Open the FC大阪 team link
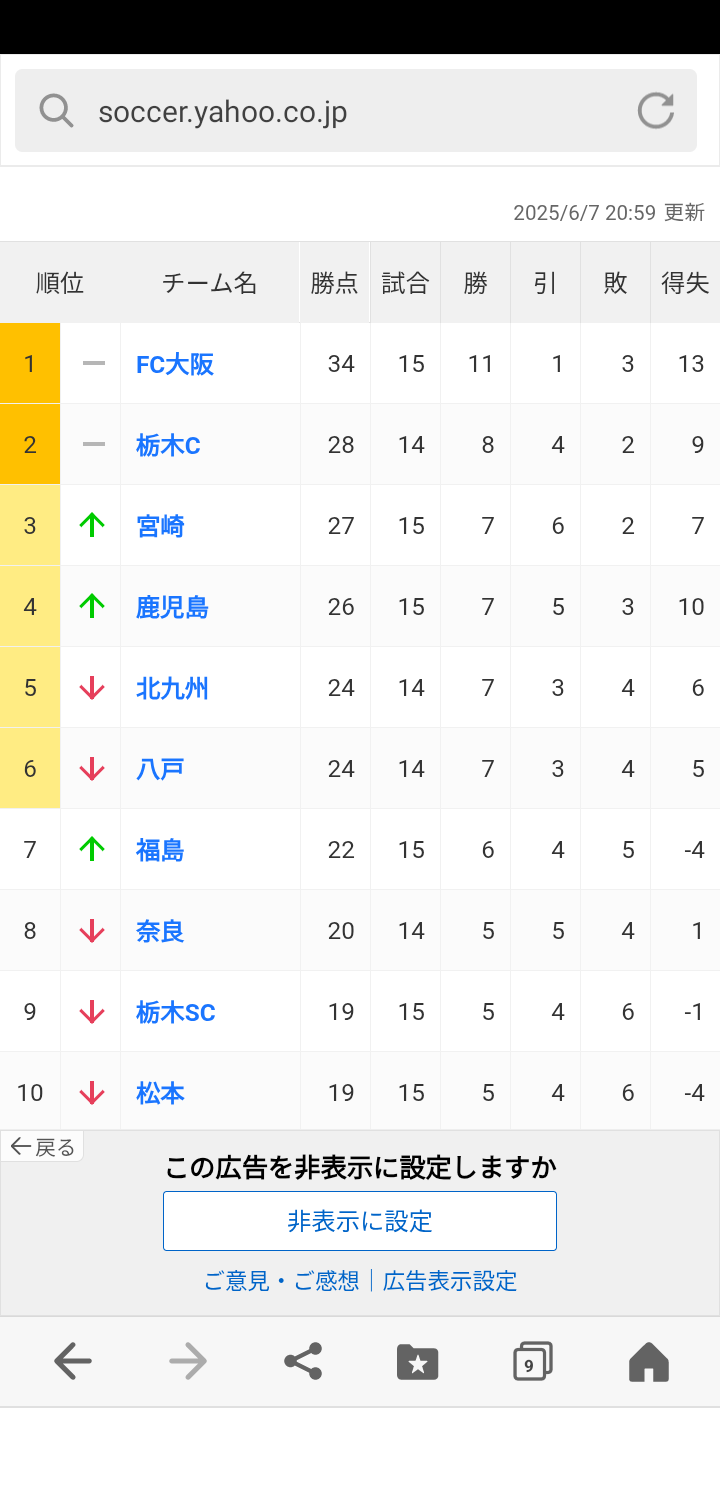The height and width of the screenshot is (1496, 720). 175,364
